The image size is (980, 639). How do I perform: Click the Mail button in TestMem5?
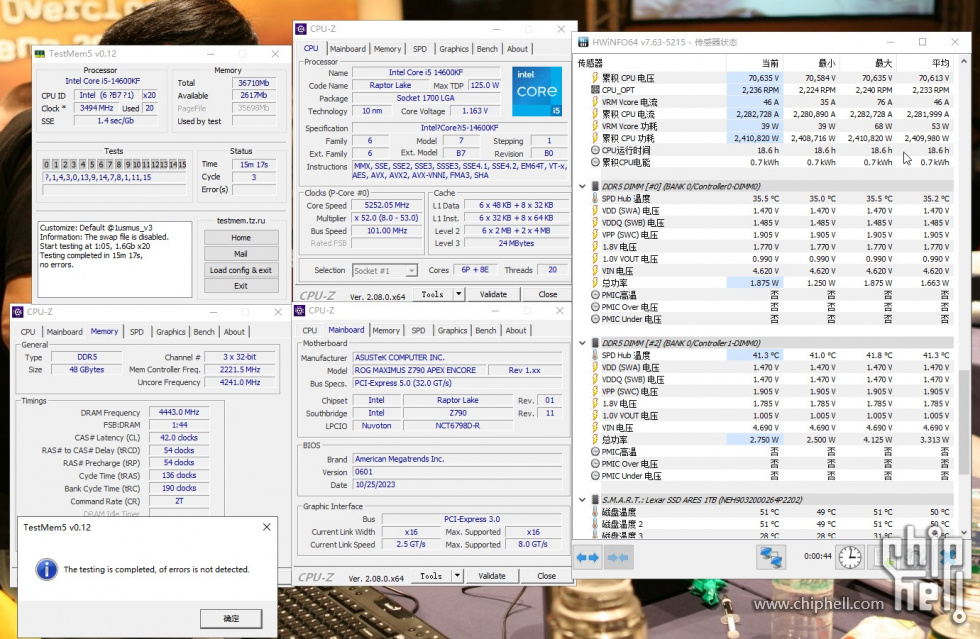point(241,254)
